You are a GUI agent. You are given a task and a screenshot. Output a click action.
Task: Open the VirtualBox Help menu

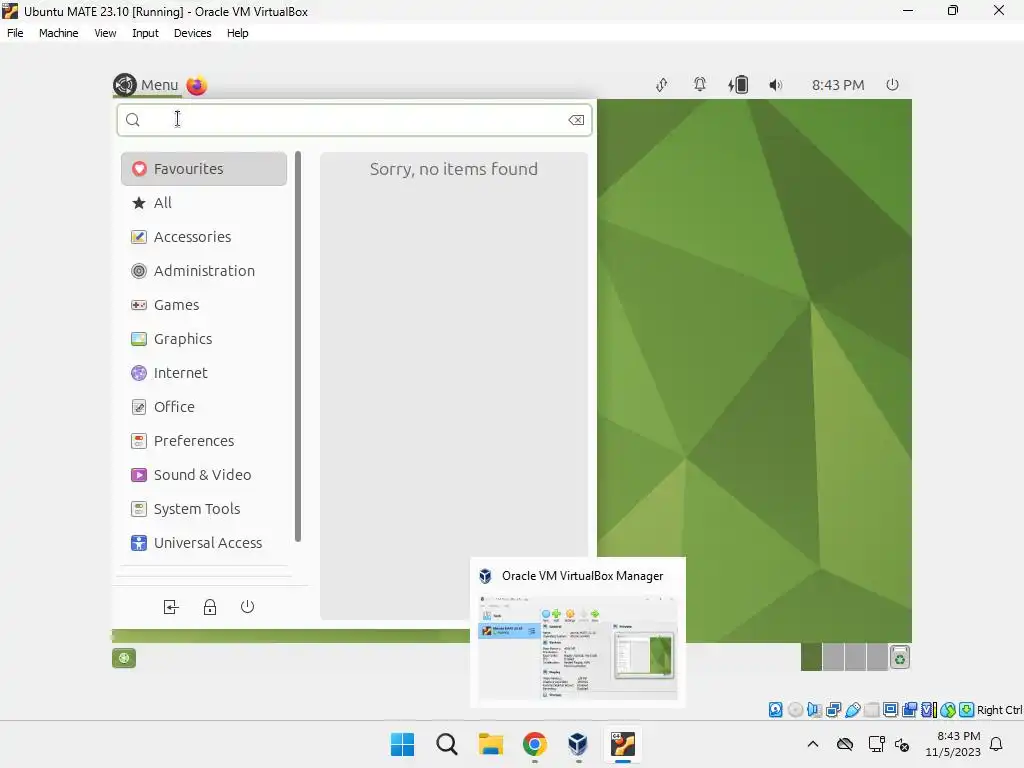pos(238,33)
